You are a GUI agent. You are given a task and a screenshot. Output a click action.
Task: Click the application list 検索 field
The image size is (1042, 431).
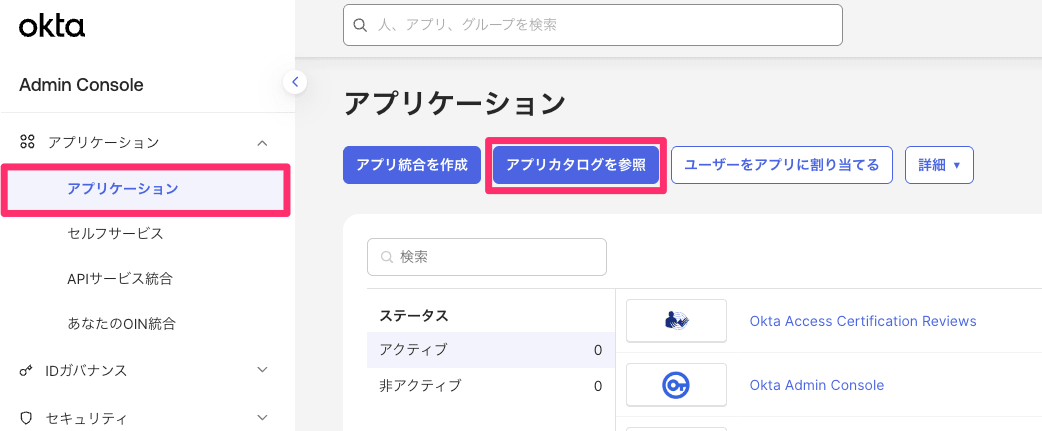tap(487, 257)
